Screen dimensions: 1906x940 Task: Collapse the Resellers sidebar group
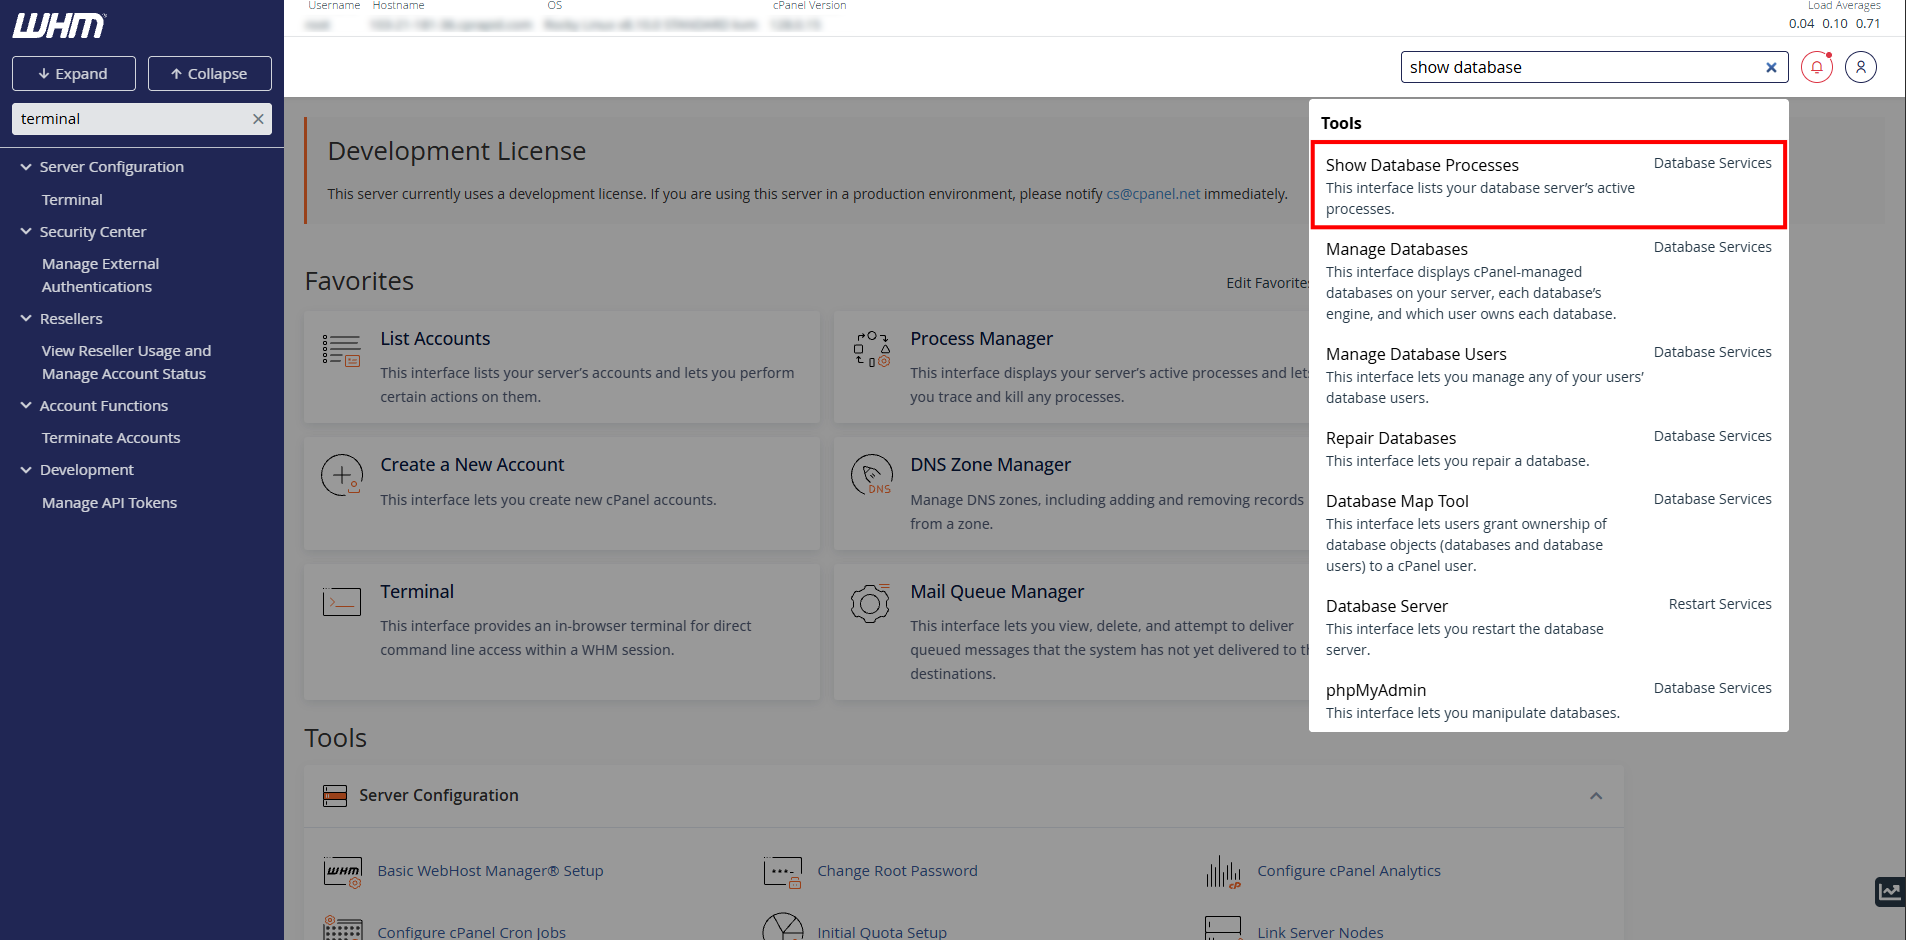point(26,319)
